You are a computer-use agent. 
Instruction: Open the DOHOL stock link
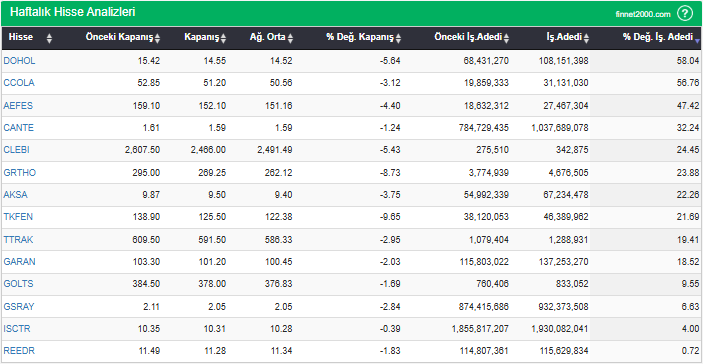point(19,61)
